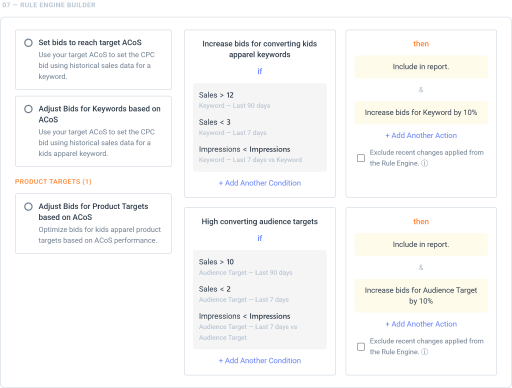Image resolution: width=512 pixels, height=388 pixels.
Task: Edit the 'Sales > 12' condition
Action: click(x=216, y=95)
